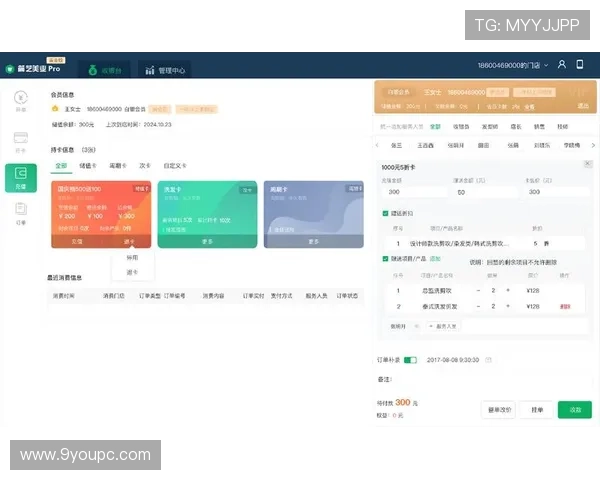
Task: Increase quantity on gift row 2
Action: click(x=508, y=307)
